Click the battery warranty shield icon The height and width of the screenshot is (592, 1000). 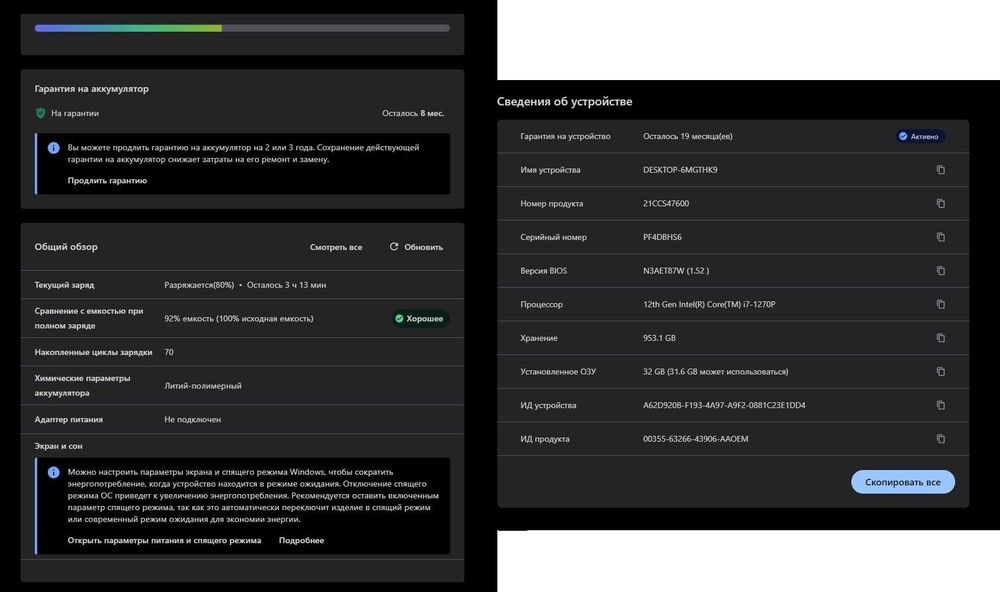click(x=41, y=114)
